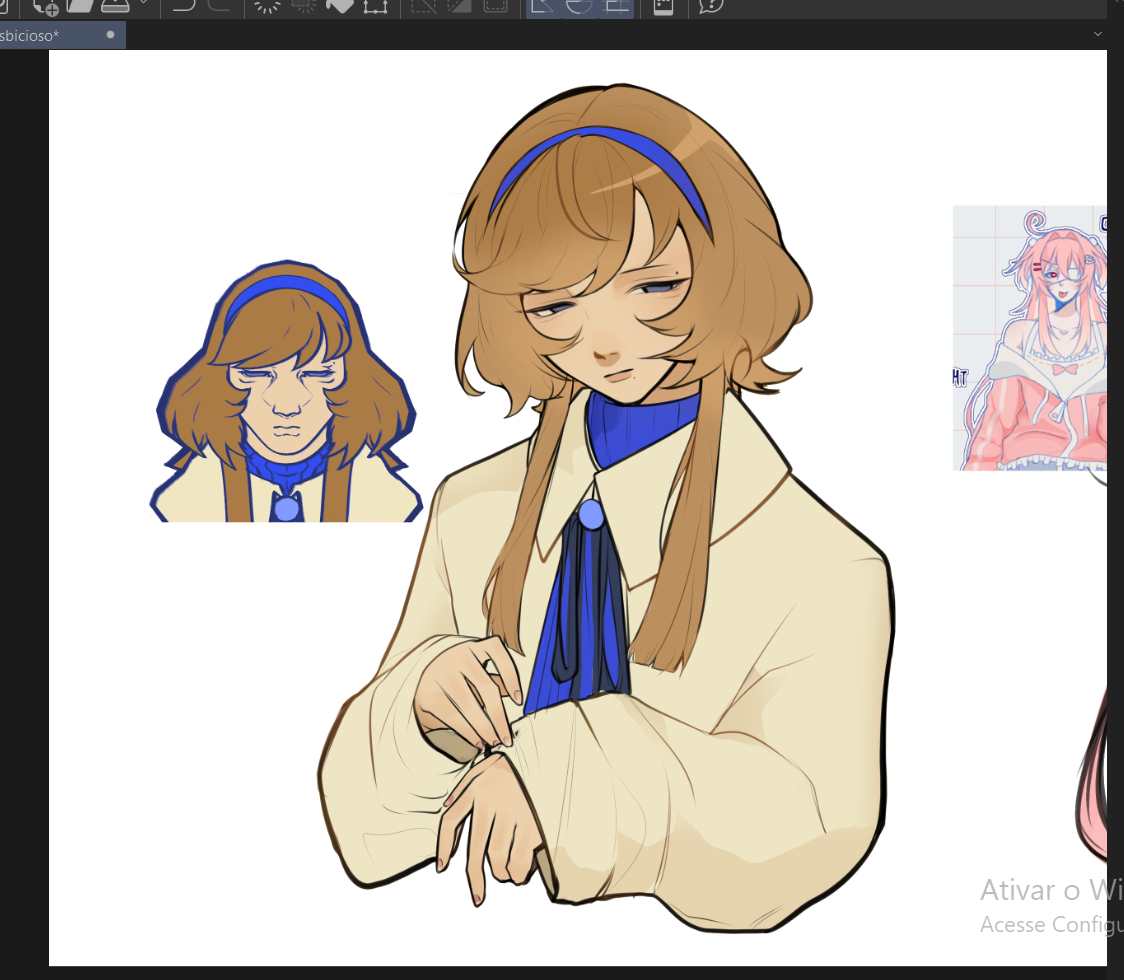Open the Scale/Rotate transform icon
Viewport: 1124px width, 980px height.
click(375, 5)
